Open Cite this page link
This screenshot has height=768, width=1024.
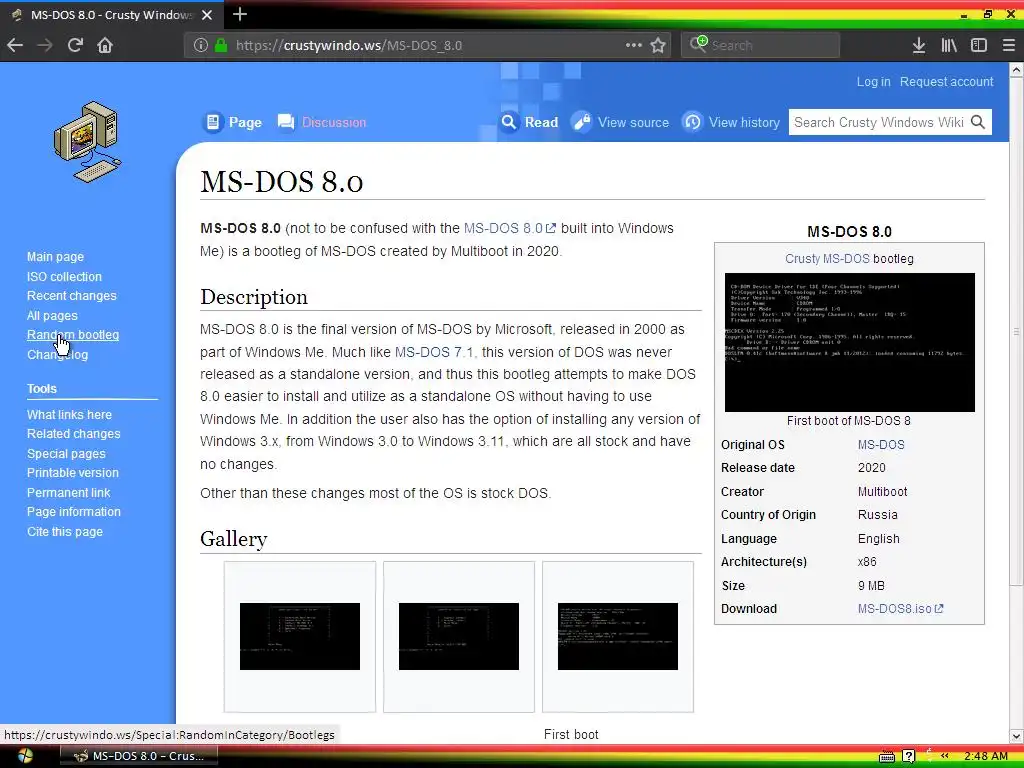coord(65,532)
